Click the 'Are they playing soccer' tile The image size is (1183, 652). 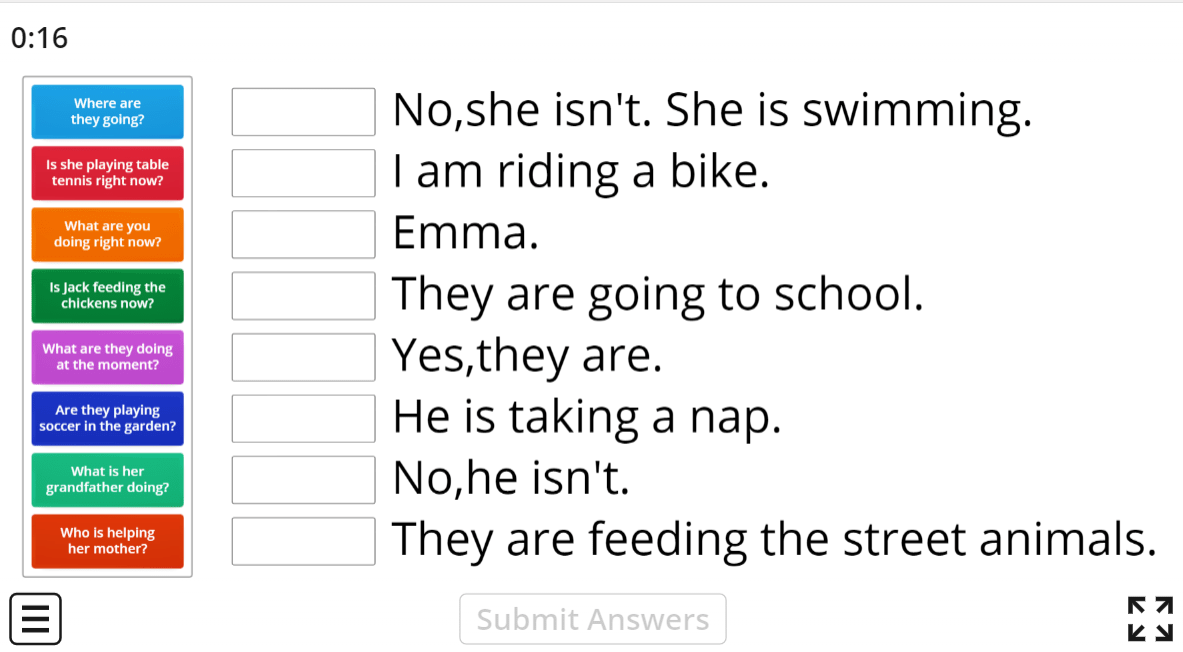coord(107,418)
